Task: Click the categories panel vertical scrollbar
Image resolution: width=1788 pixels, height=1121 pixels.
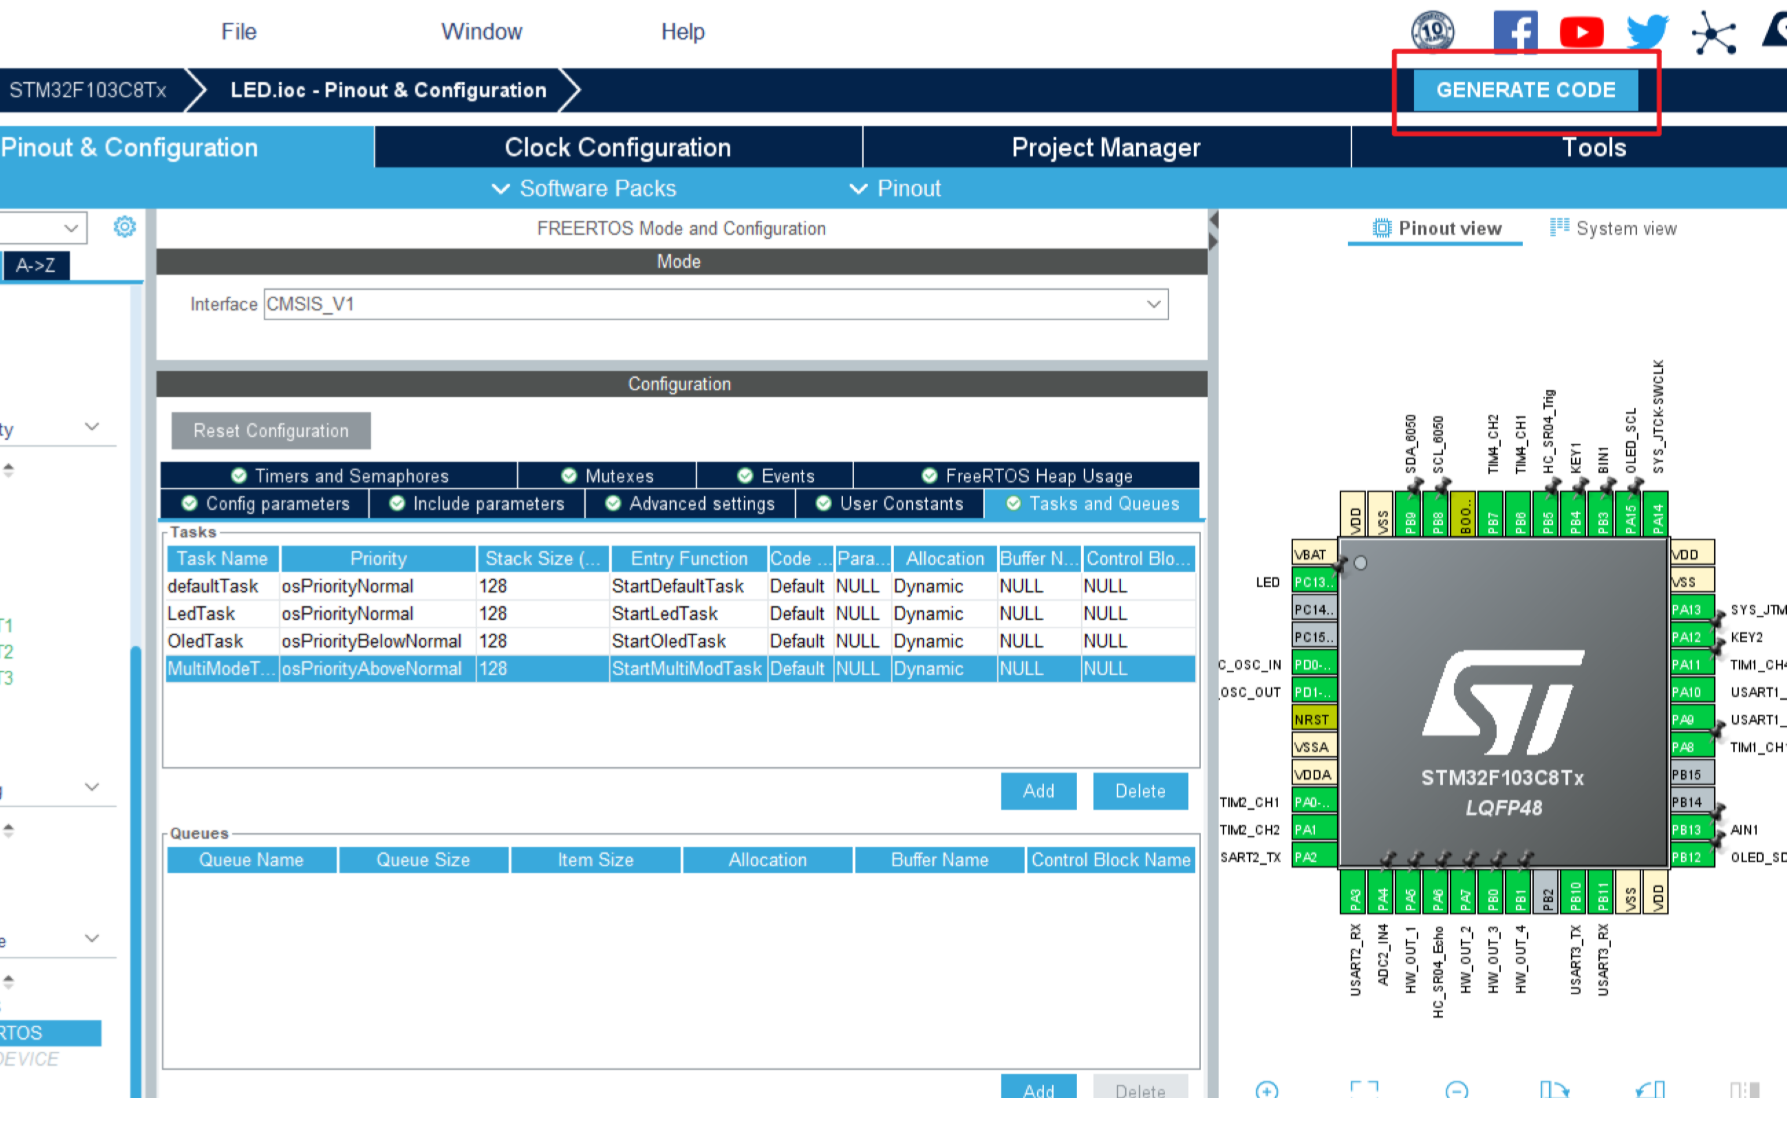Action: click(136, 870)
